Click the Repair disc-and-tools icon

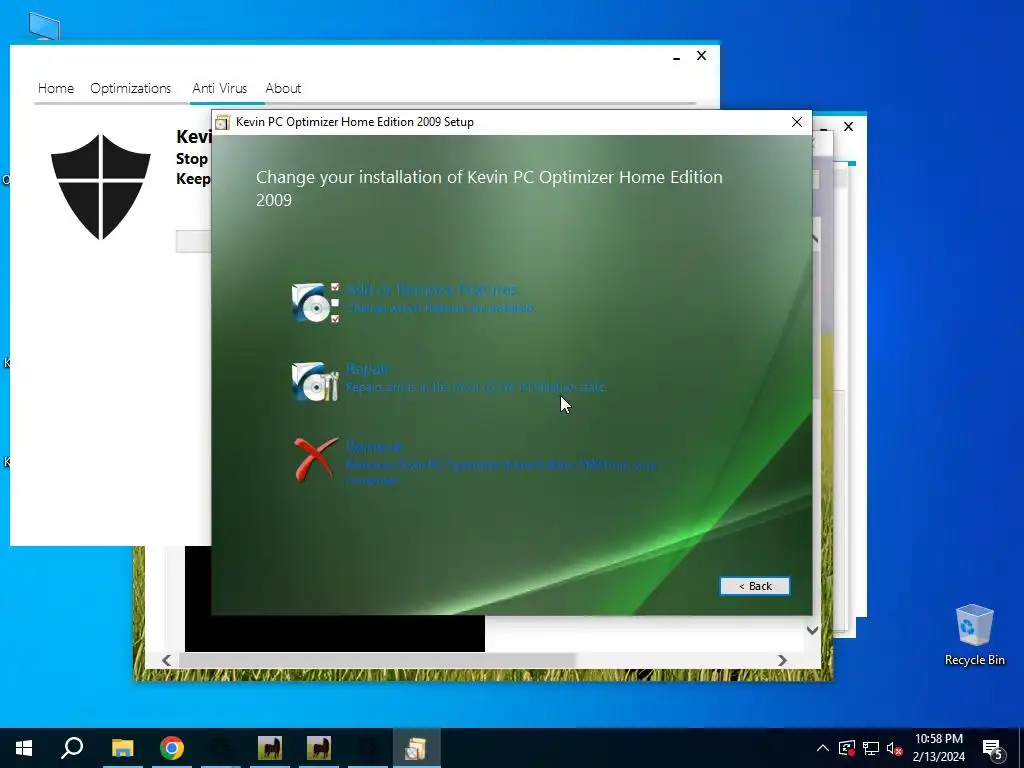click(x=315, y=381)
